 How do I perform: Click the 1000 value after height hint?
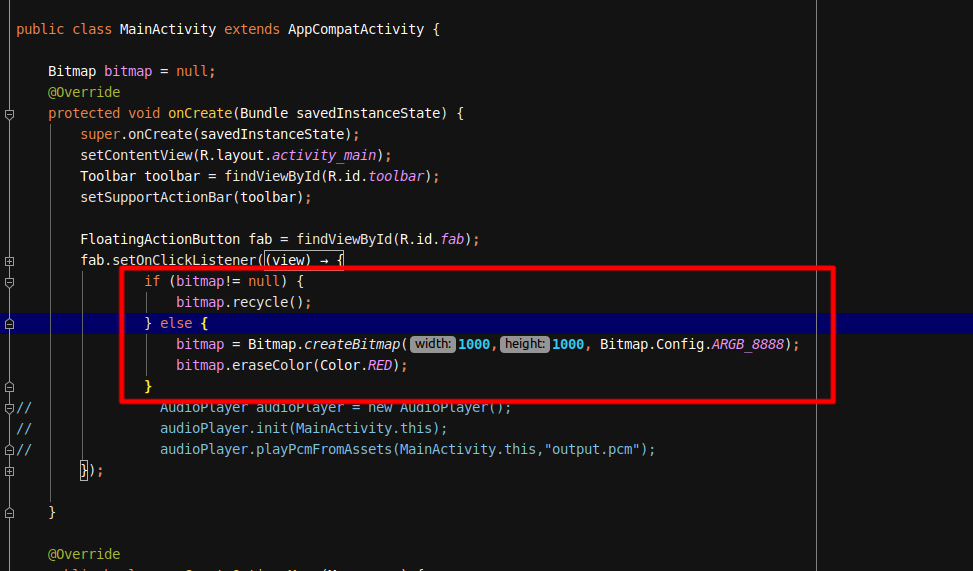click(x=568, y=344)
